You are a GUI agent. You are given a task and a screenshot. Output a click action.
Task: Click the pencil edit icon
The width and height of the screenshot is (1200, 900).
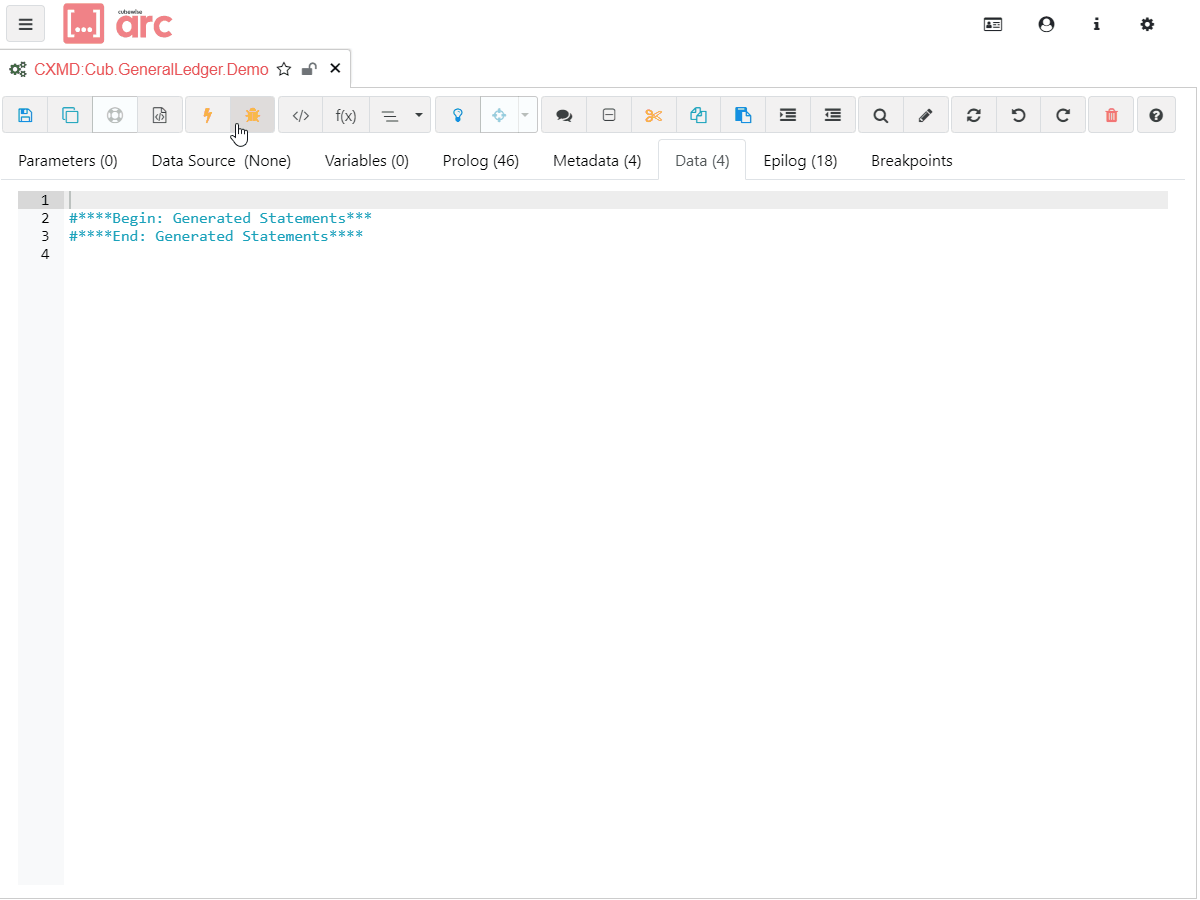[926, 115]
